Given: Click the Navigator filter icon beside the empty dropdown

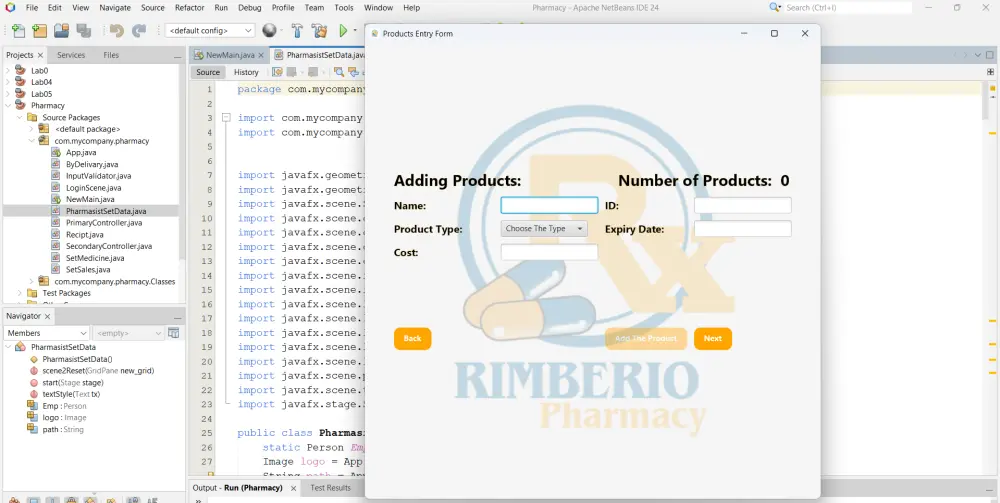Looking at the screenshot, I should pyautogui.click(x=173, y=333).
